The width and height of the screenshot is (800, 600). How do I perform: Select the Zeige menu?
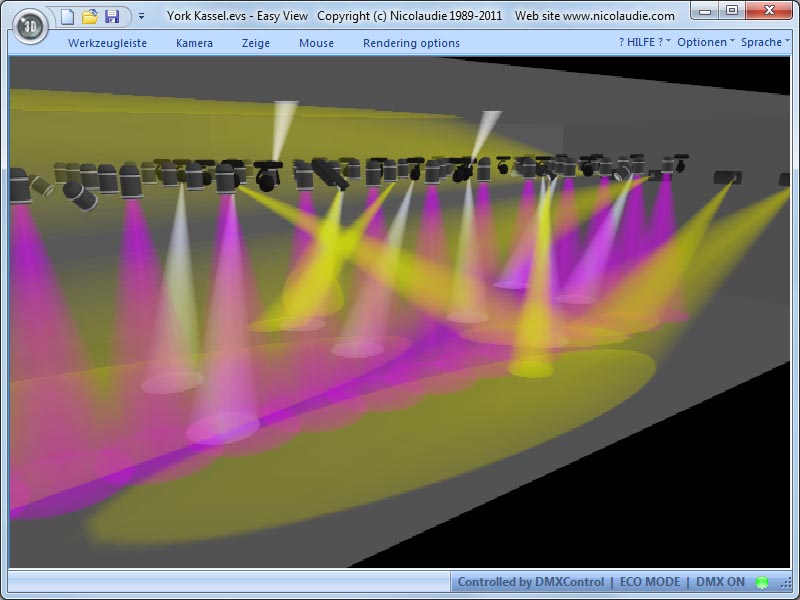pyautogui.click(x=256, y=43)
